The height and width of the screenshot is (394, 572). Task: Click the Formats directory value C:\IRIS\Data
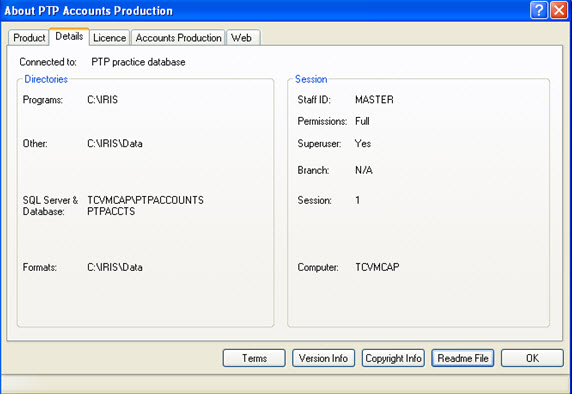[x=115, y=267]
